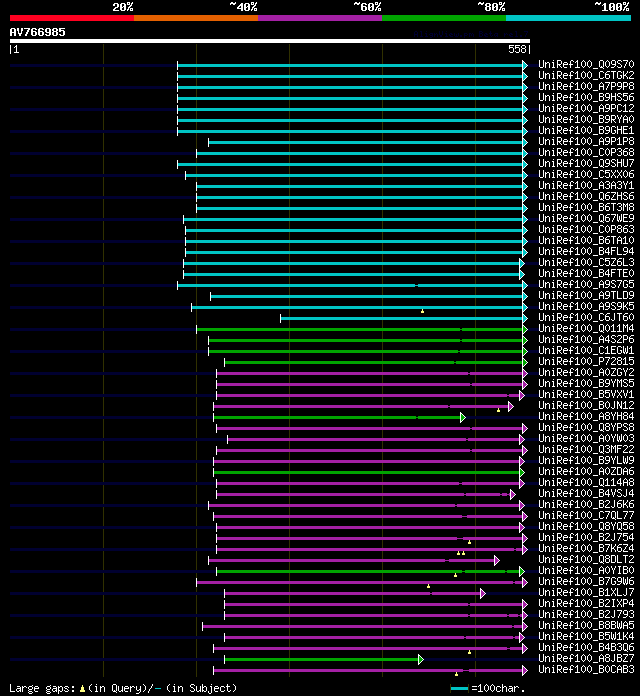Click the cyan ~100% legend segment
Viewport: 640px width, 696px height.
click(x=568, y=18)
